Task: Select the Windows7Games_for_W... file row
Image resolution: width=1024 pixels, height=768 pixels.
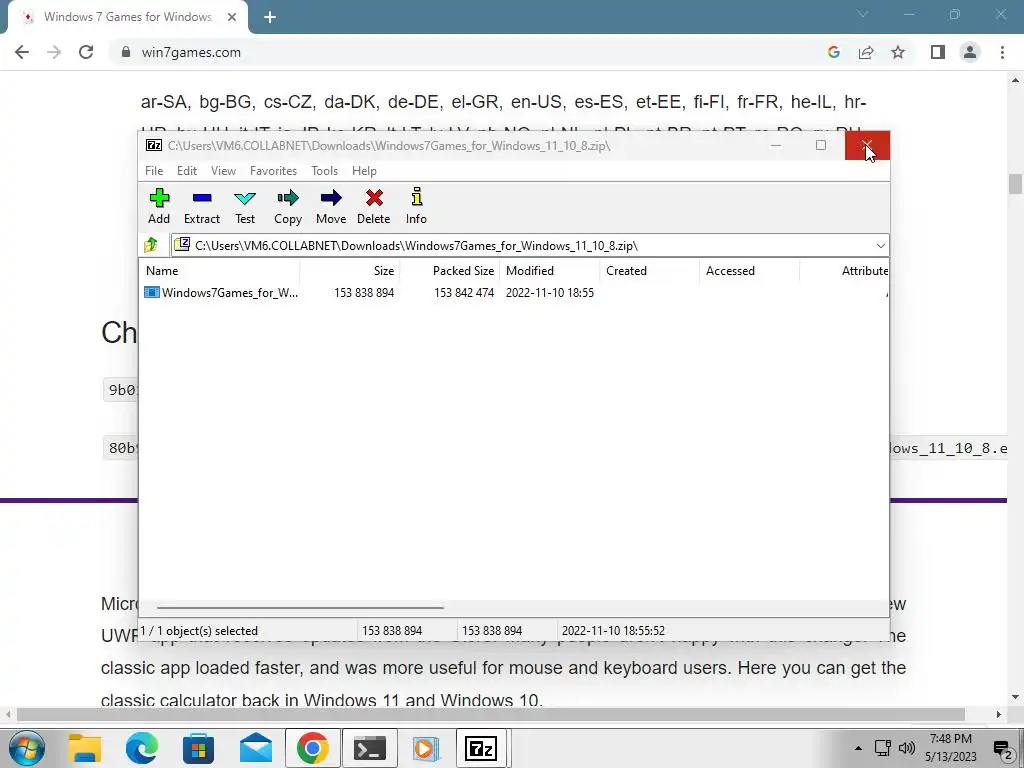Action: (513, 293)
